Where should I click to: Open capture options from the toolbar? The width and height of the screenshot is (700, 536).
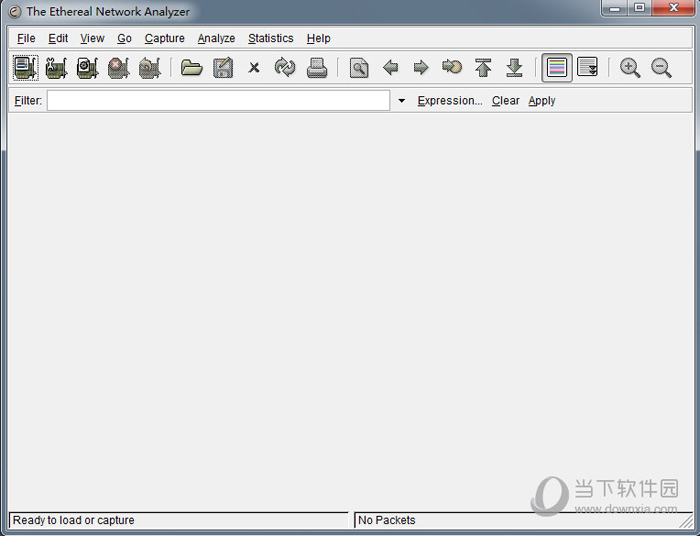pos(56,68)
